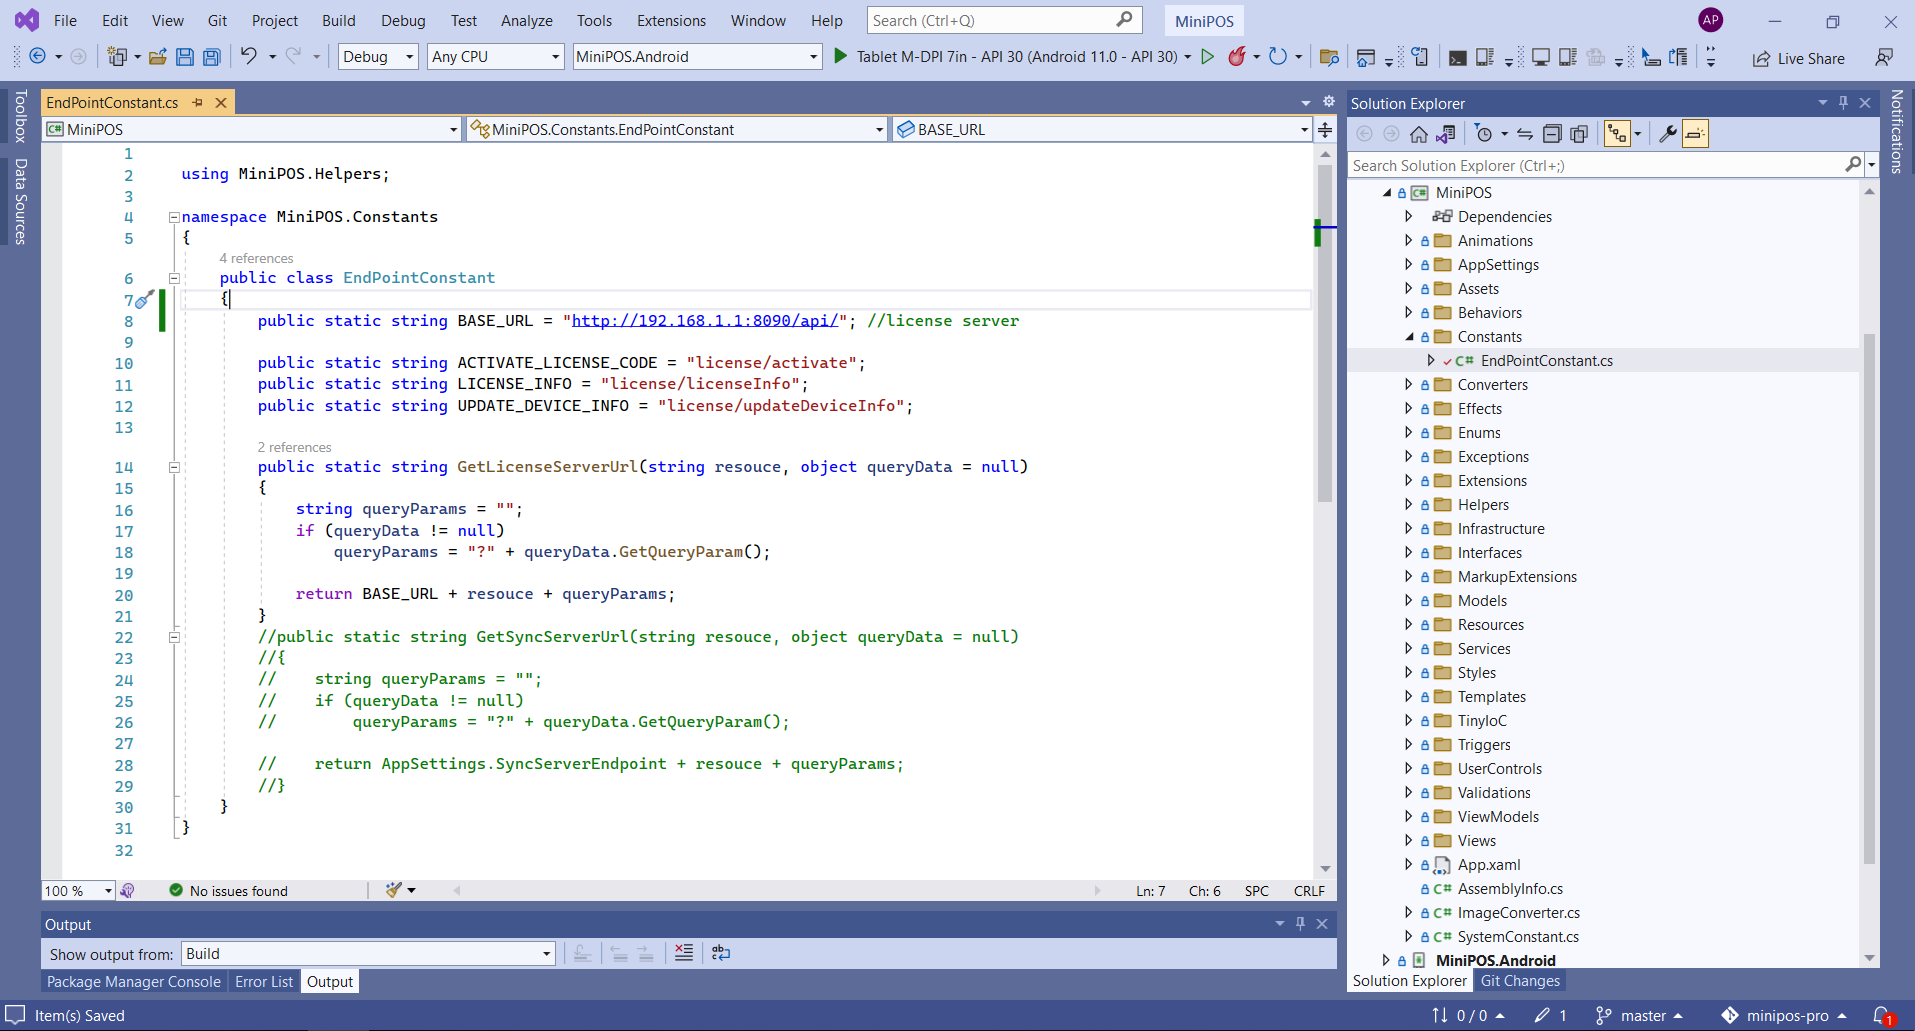Open the MiniPOS.Android startup project dropdown
Screen dimensions: 1915x1031
[x=698, y=57]
